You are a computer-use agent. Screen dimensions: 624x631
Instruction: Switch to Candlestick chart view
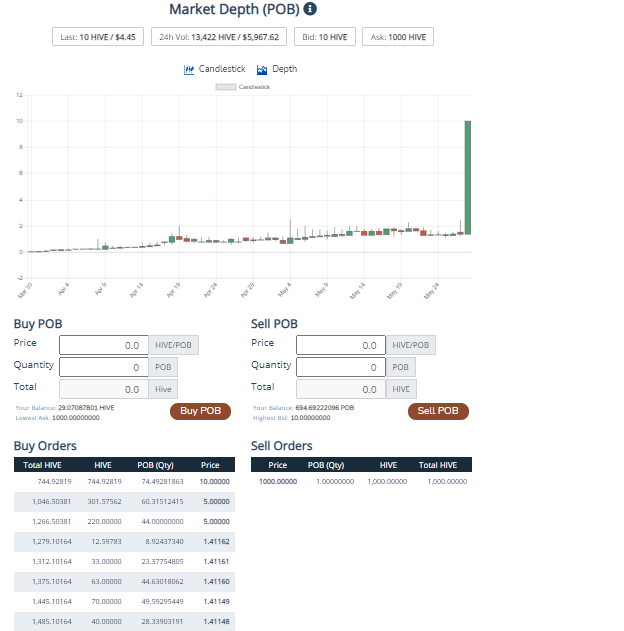(x=214, y=69)
